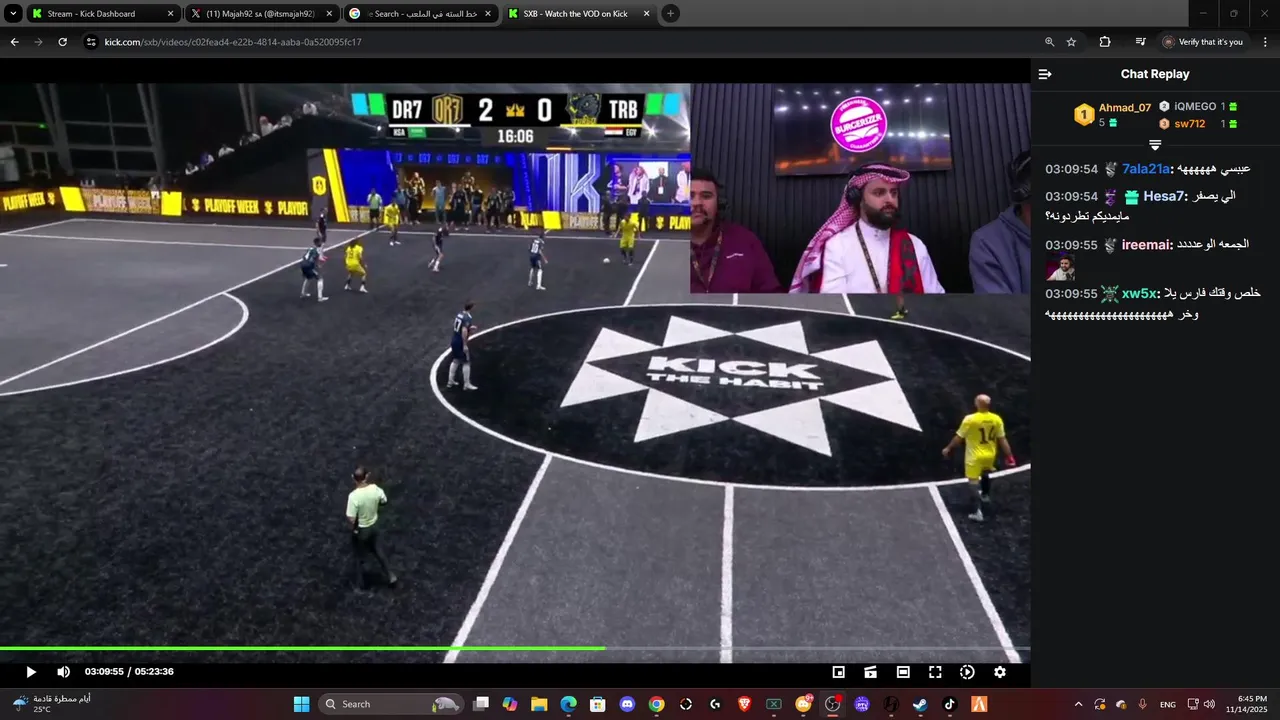View site information icon in address bar
The width and height of the screenshot is (1280, 720).
[91, 42]
